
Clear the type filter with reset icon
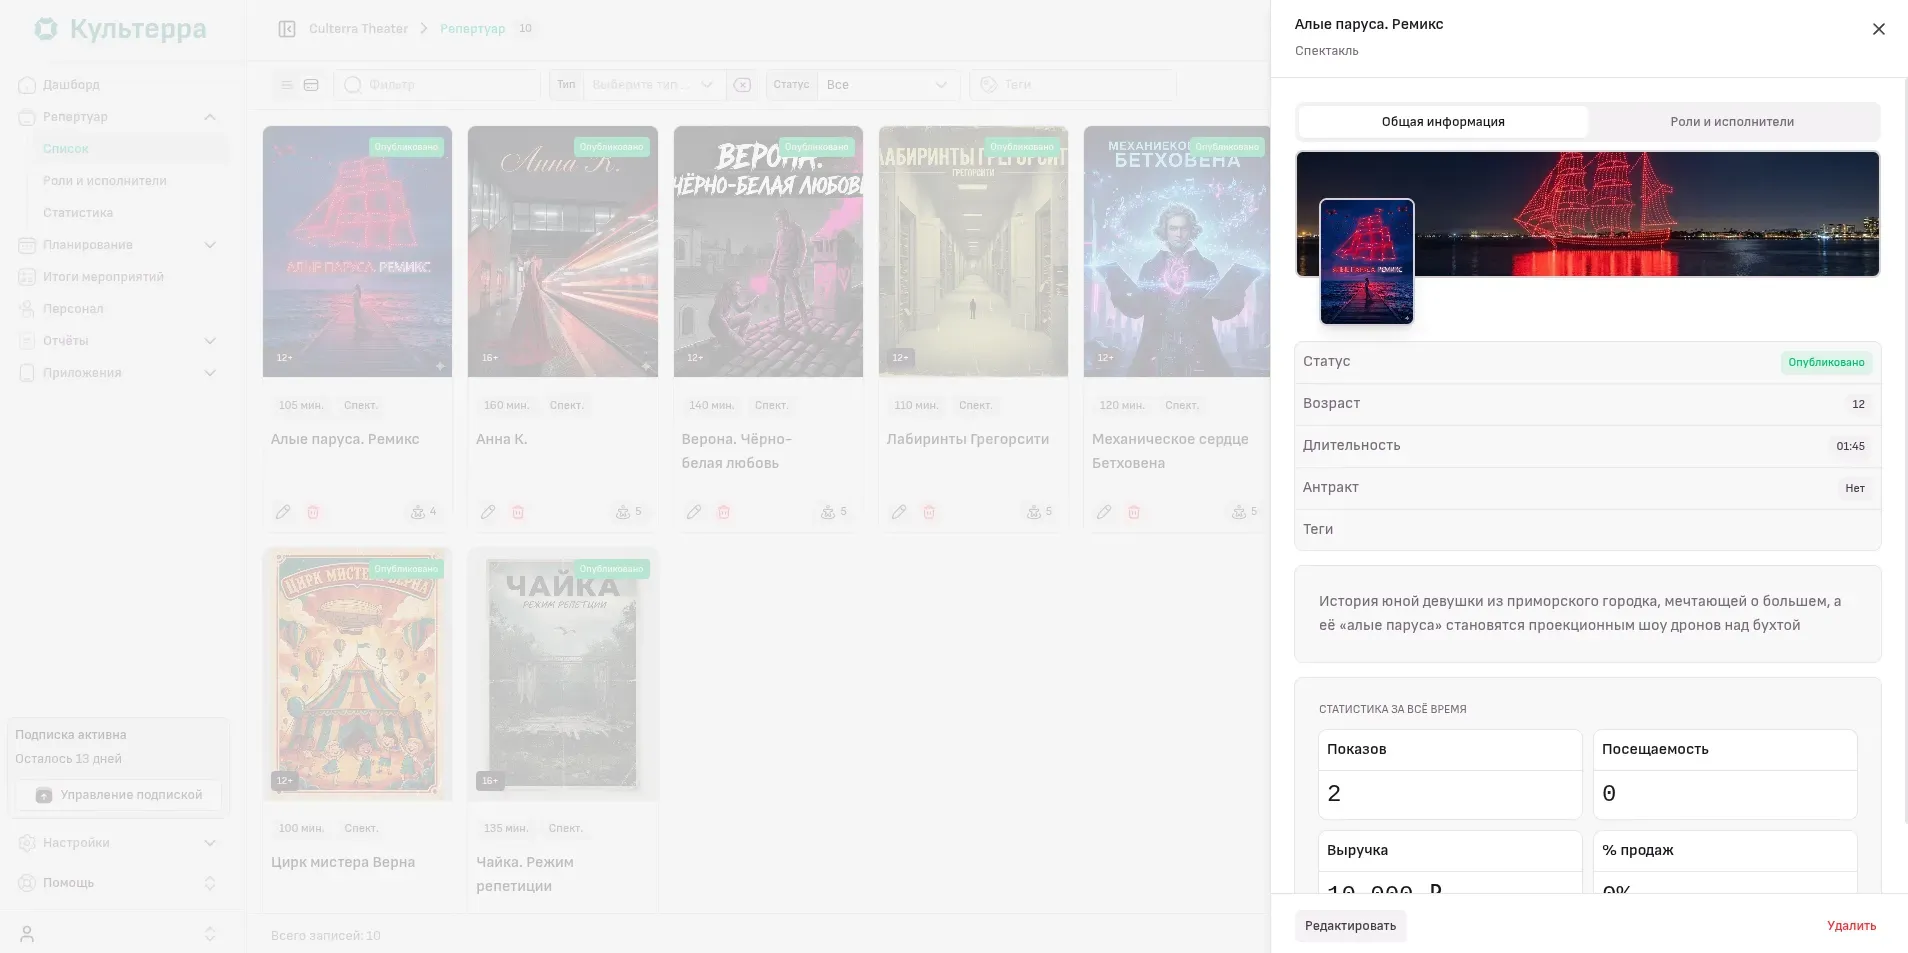pos(742,85)
